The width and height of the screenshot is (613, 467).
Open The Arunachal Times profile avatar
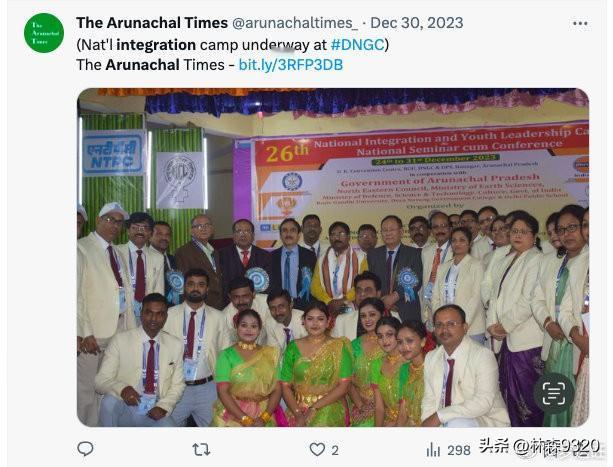pos(44,33)
